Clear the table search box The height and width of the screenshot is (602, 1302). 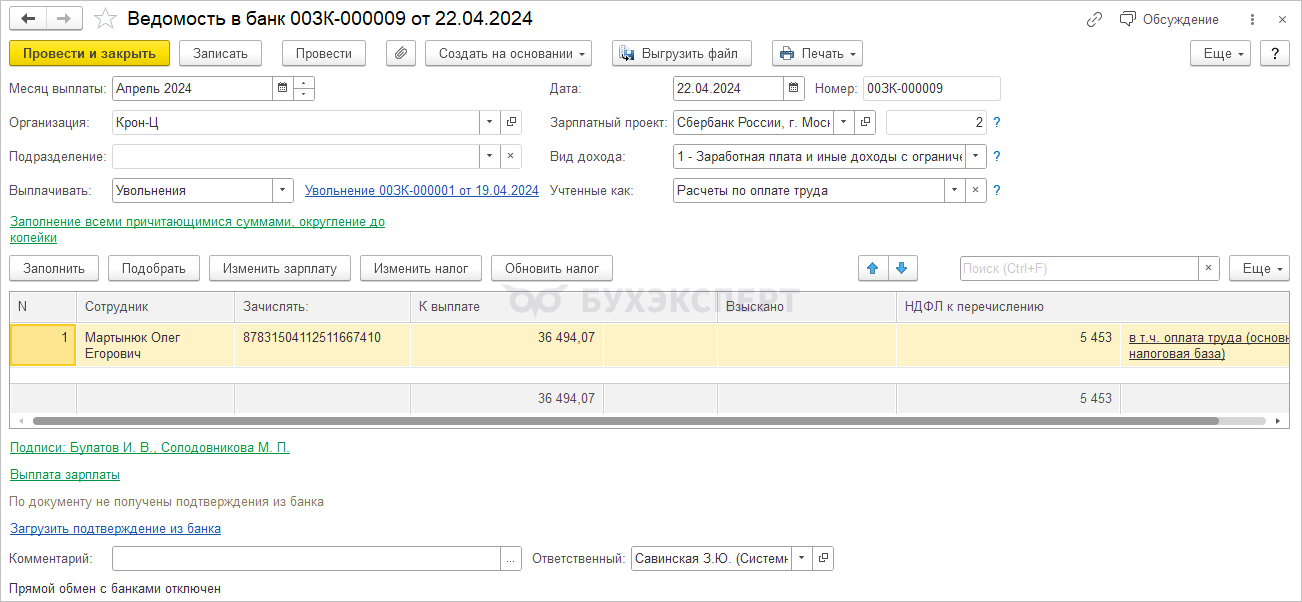tap(1209, 268)
